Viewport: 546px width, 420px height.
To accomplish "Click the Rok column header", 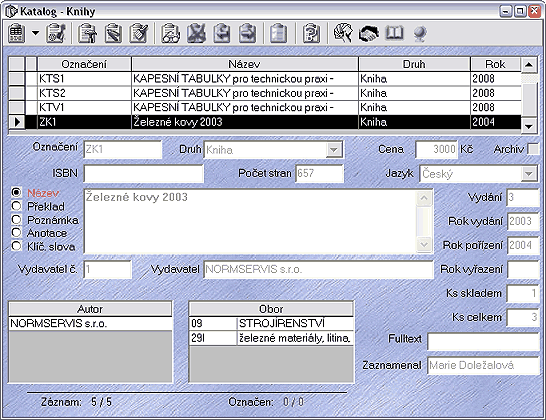I will pyautogui.click(x=495, y=64).
